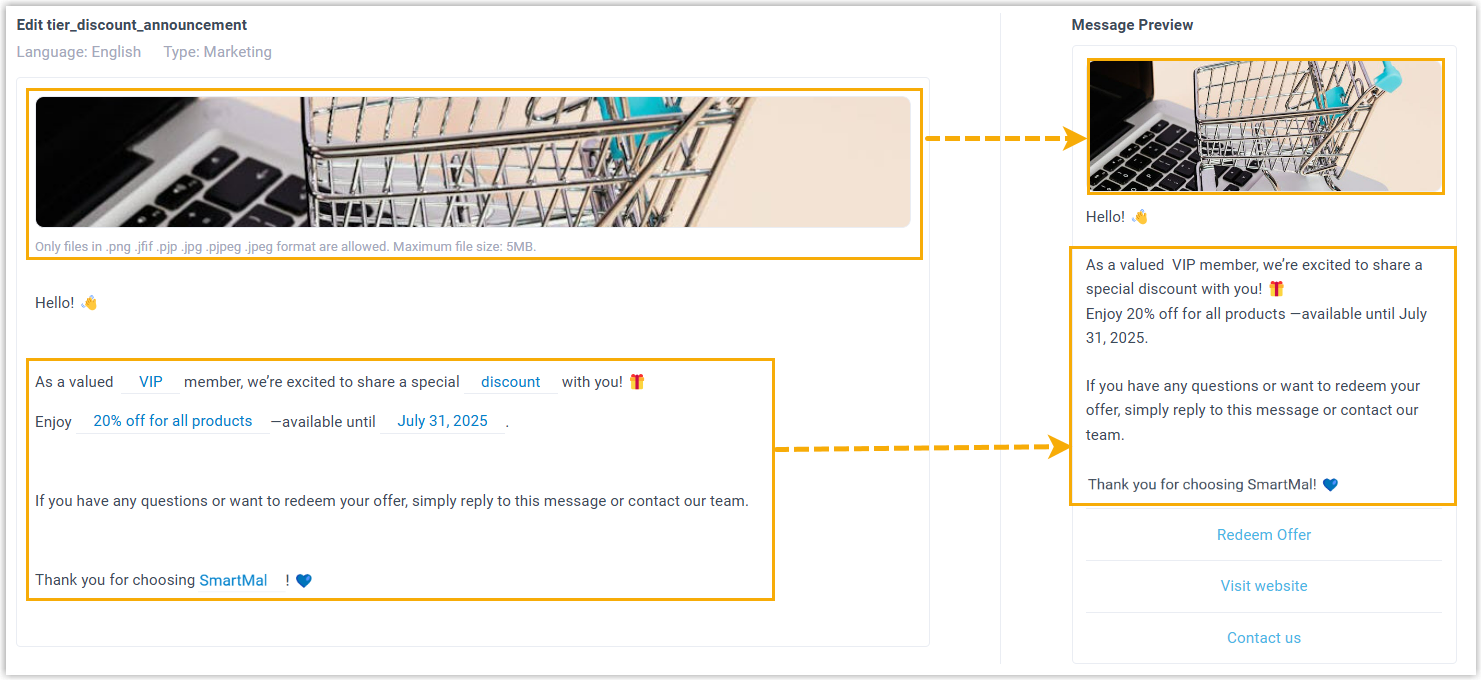1482x681 pixels.
Task: Click the waving hand emoji in editor
Action: [90, 303]
